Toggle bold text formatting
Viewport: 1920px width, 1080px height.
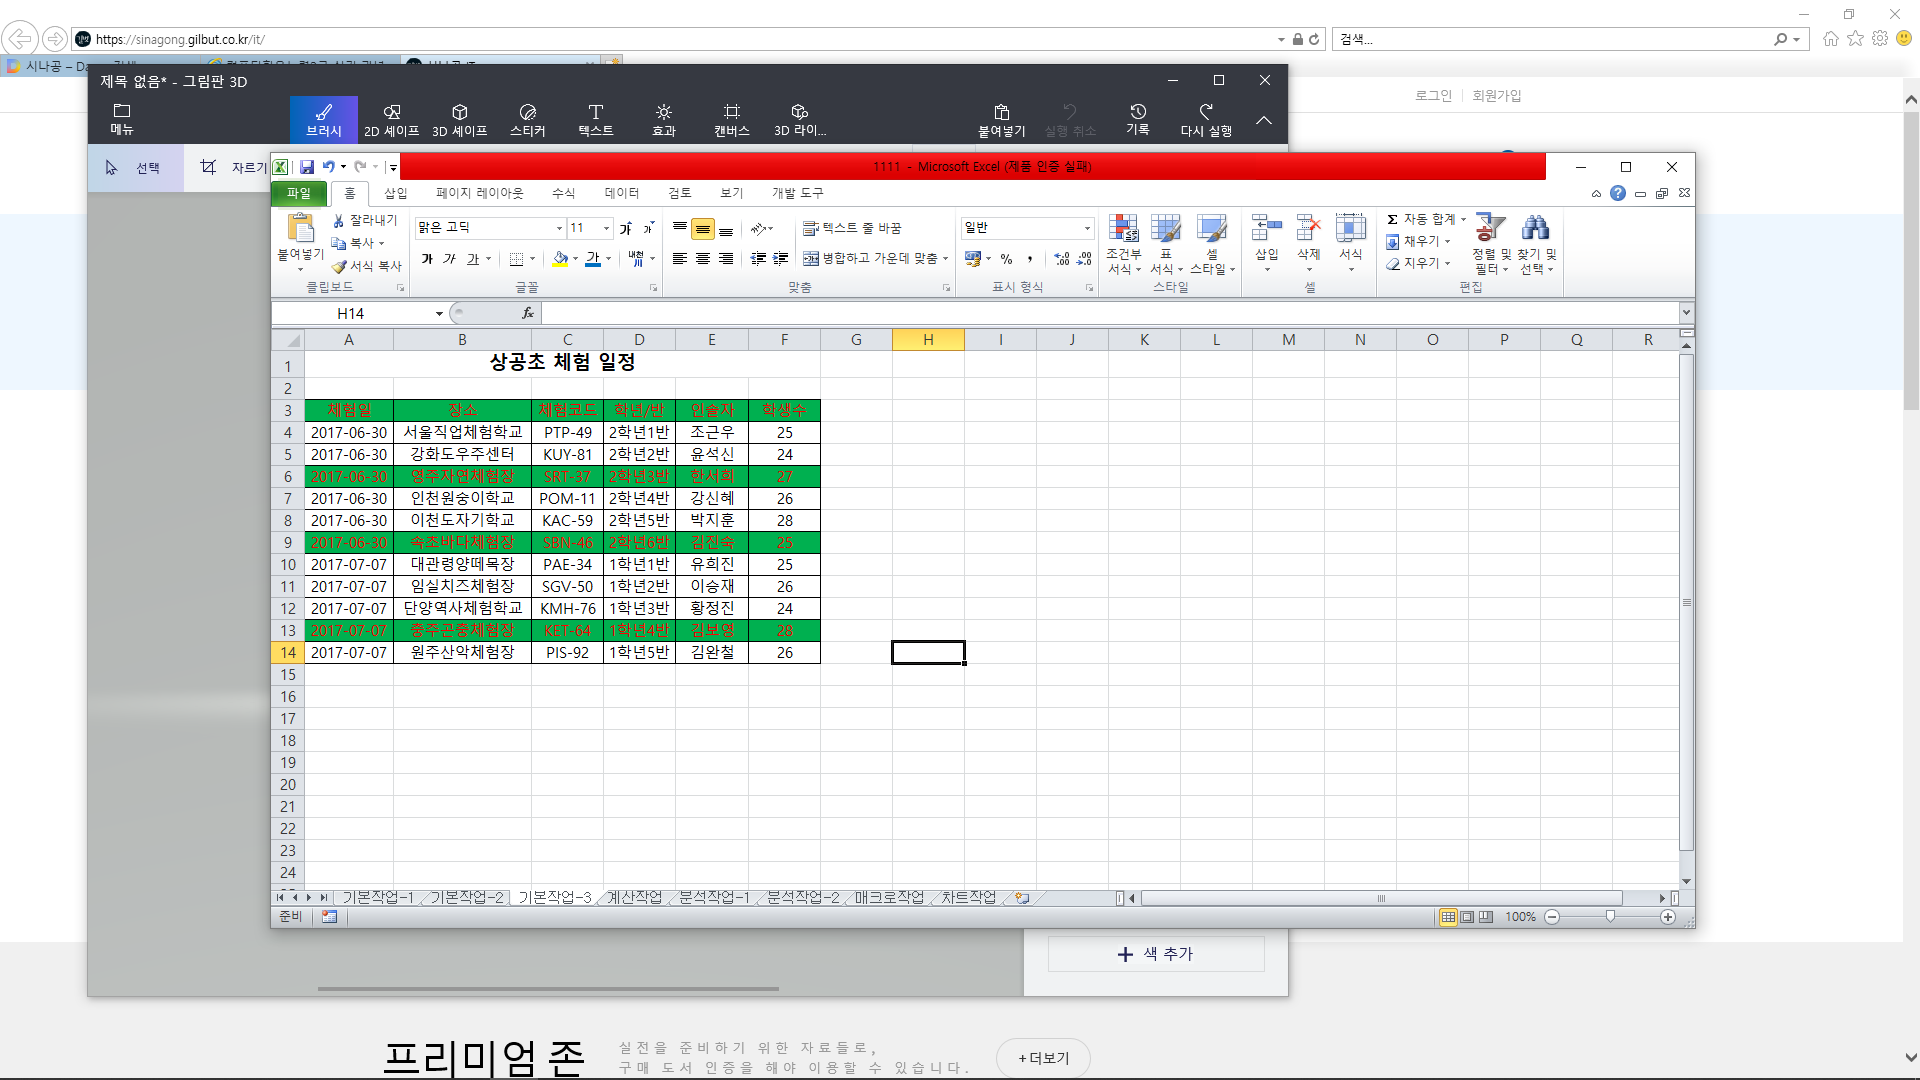click(427, 259)
